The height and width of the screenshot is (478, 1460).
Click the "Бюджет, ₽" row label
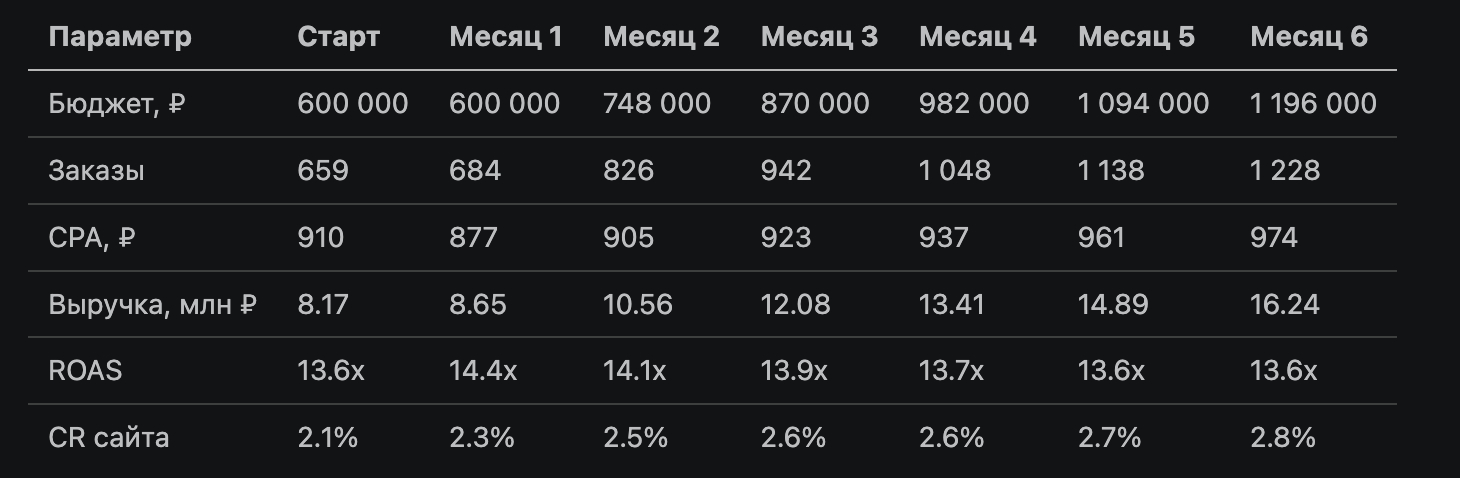tap(117, 103)
